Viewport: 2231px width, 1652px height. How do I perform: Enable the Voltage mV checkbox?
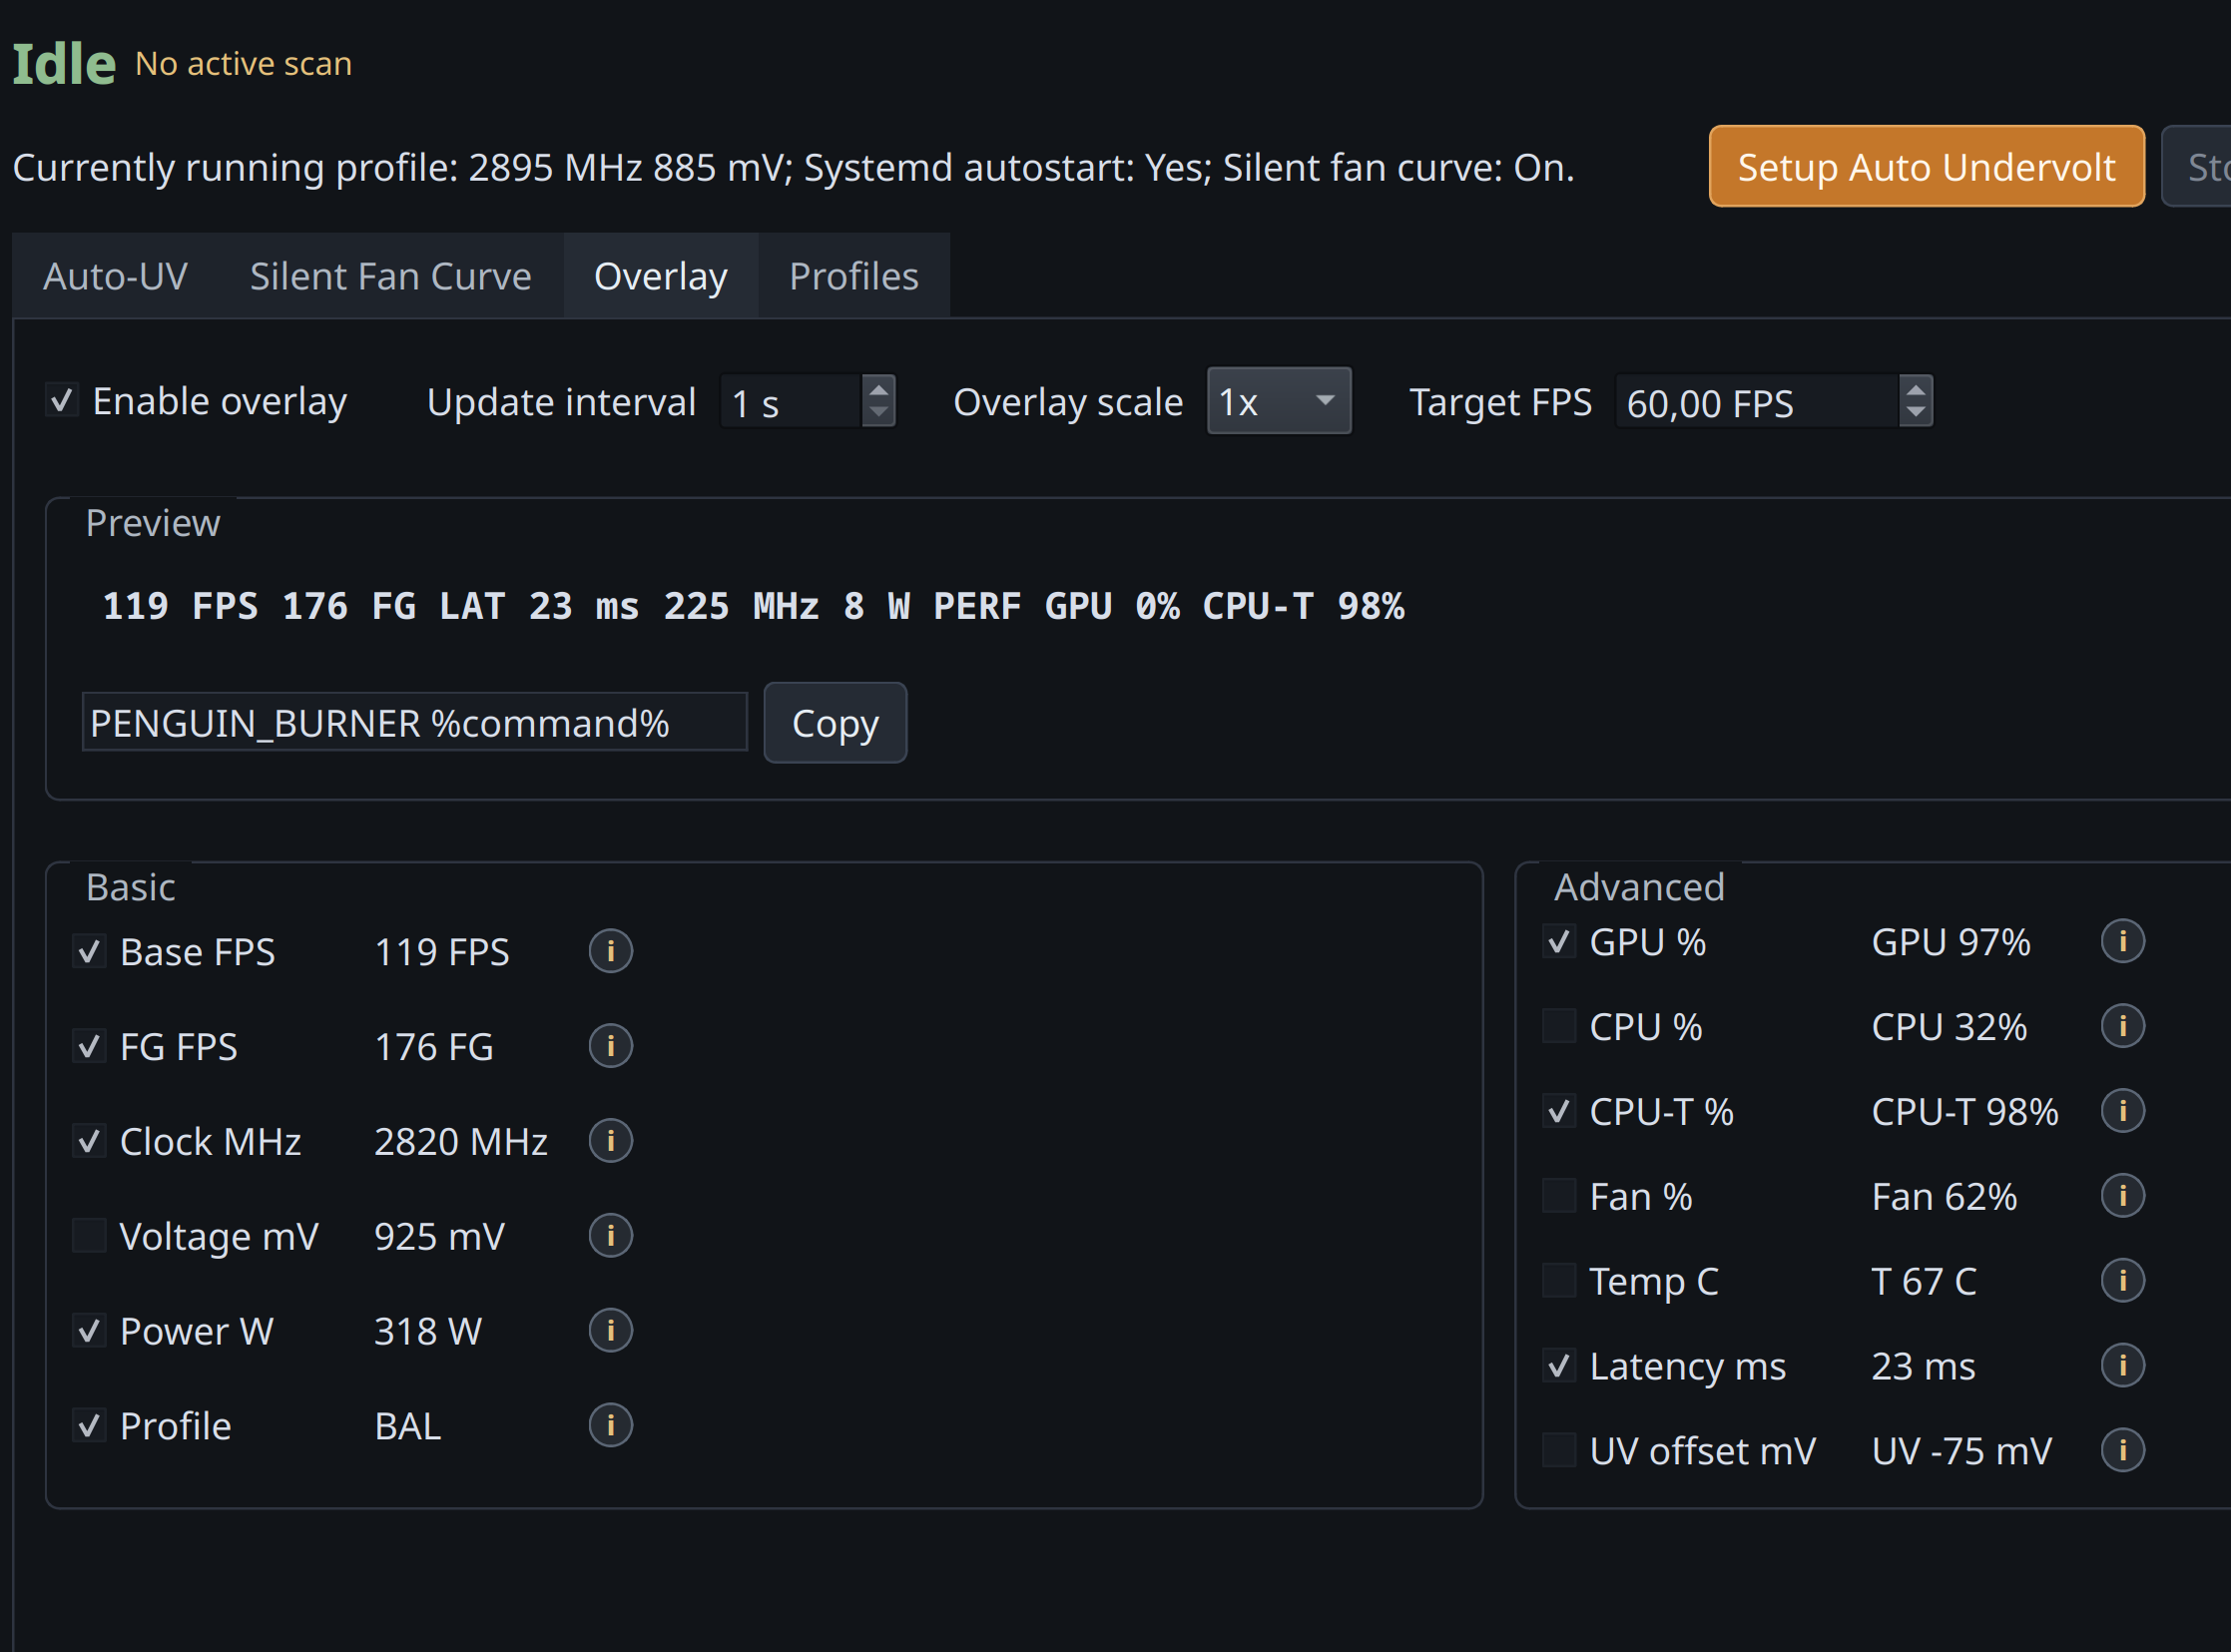point(89,1236)
